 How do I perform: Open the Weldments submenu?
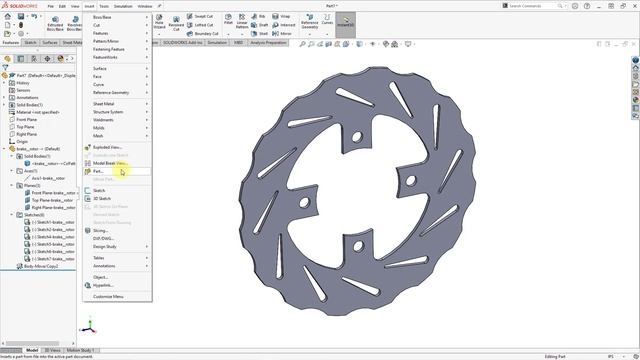pos(117,120)
